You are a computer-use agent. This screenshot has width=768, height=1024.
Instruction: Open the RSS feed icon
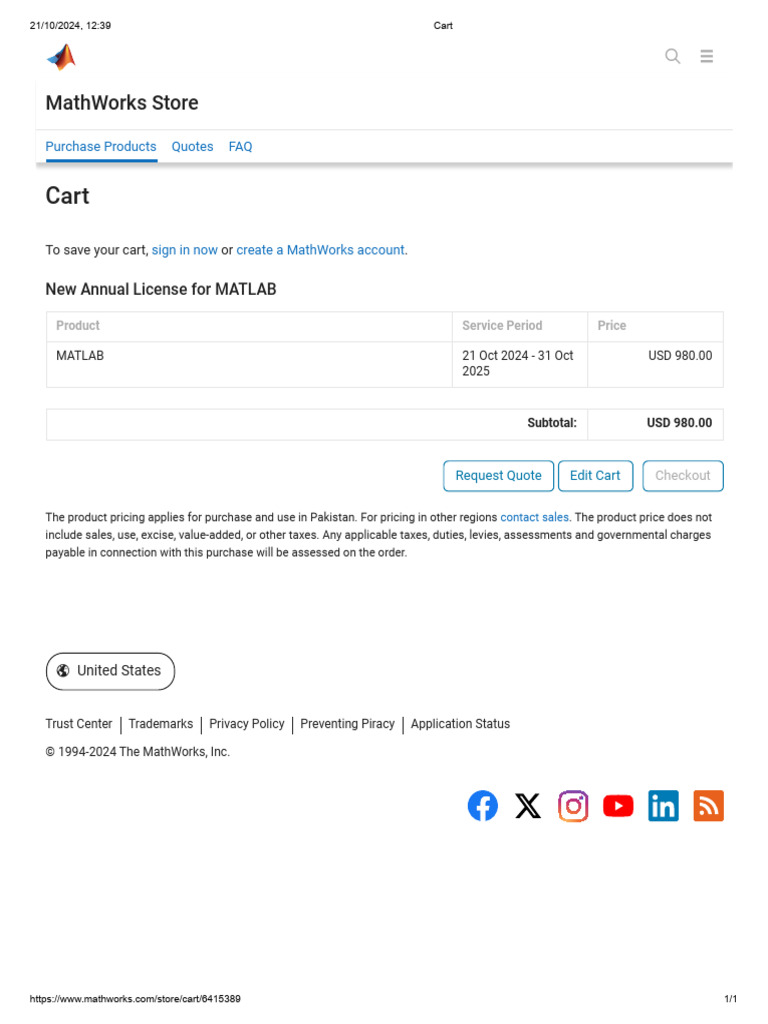pos(708,806)
